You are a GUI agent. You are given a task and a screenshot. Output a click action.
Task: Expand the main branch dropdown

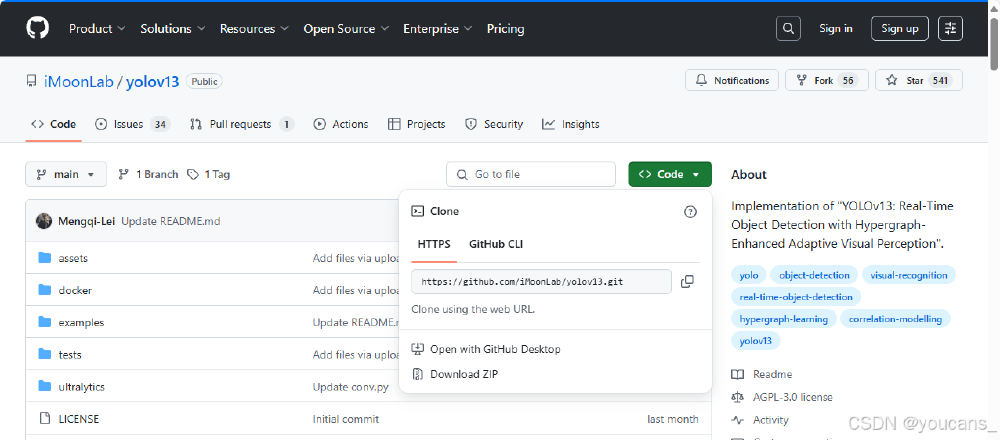tap(66, 174)
